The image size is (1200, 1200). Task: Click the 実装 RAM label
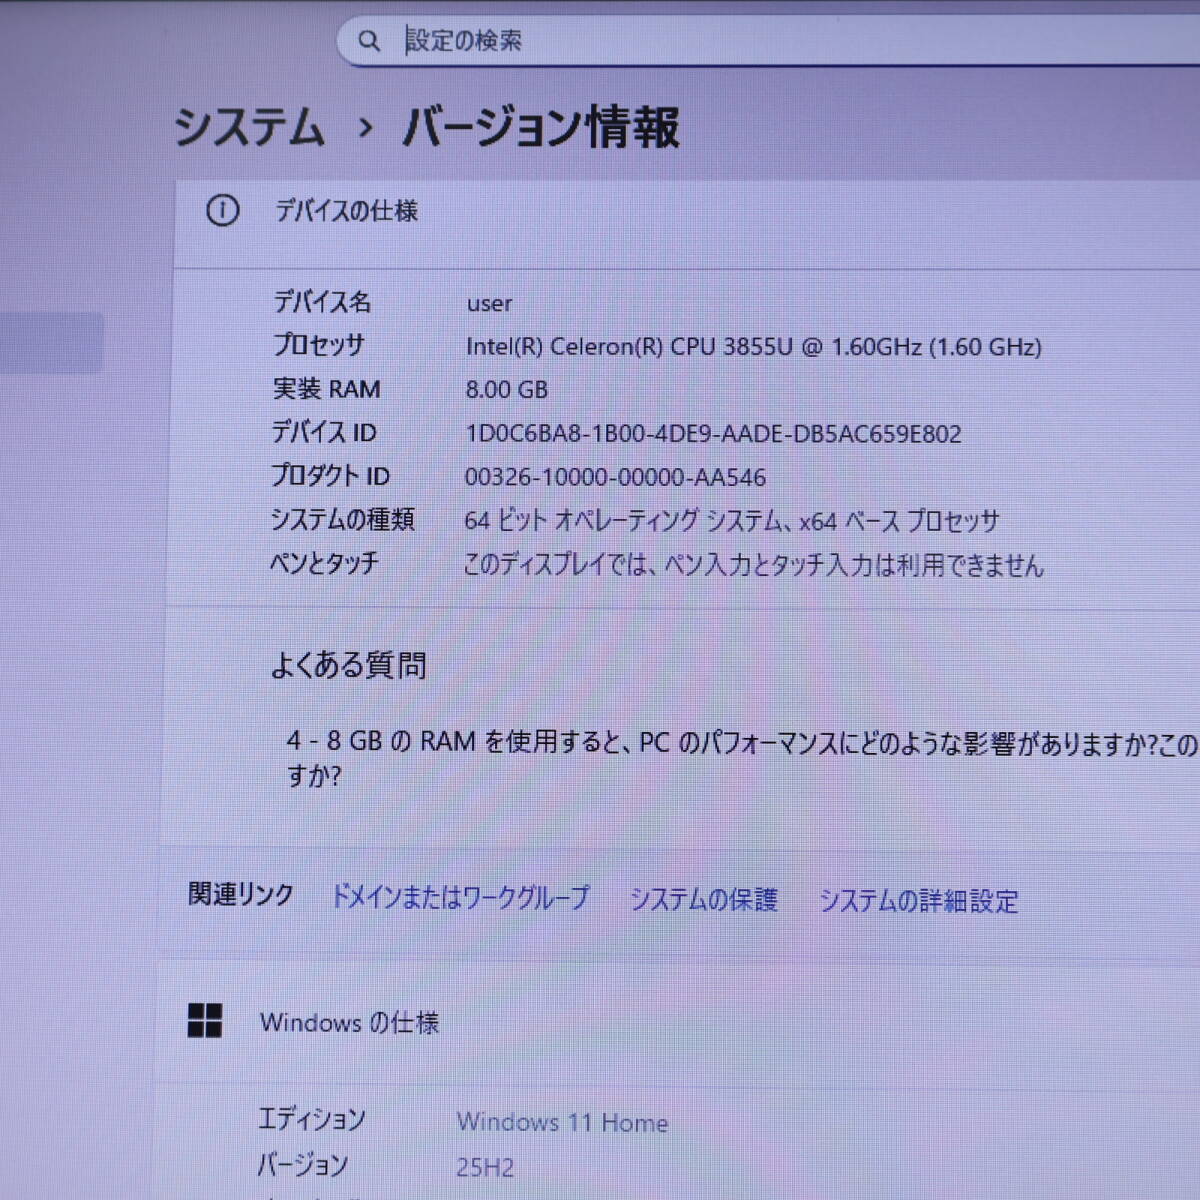pyautogui.click(x=326, y=389)
